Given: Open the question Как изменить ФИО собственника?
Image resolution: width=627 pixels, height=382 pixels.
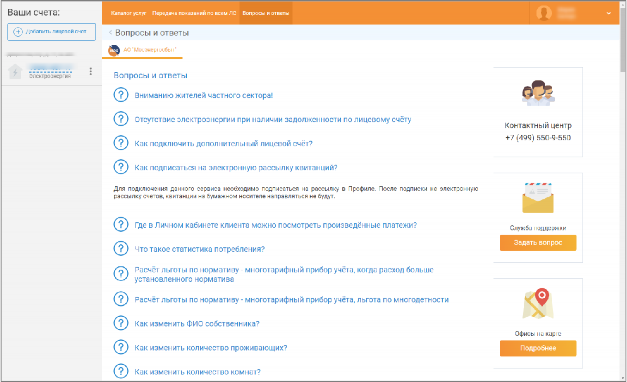Looking at the screenshot, I should click(x=197, y=324).
